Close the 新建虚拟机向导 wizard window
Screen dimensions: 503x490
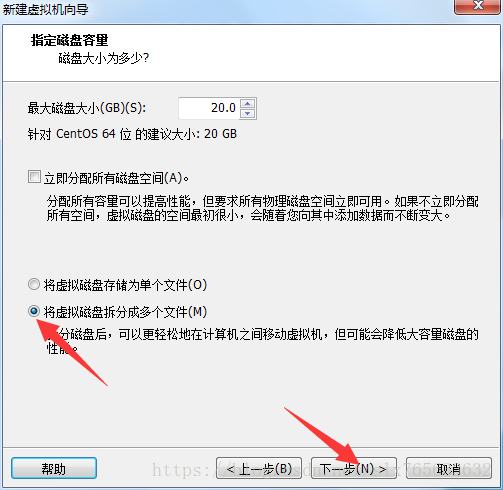(478, 6)
